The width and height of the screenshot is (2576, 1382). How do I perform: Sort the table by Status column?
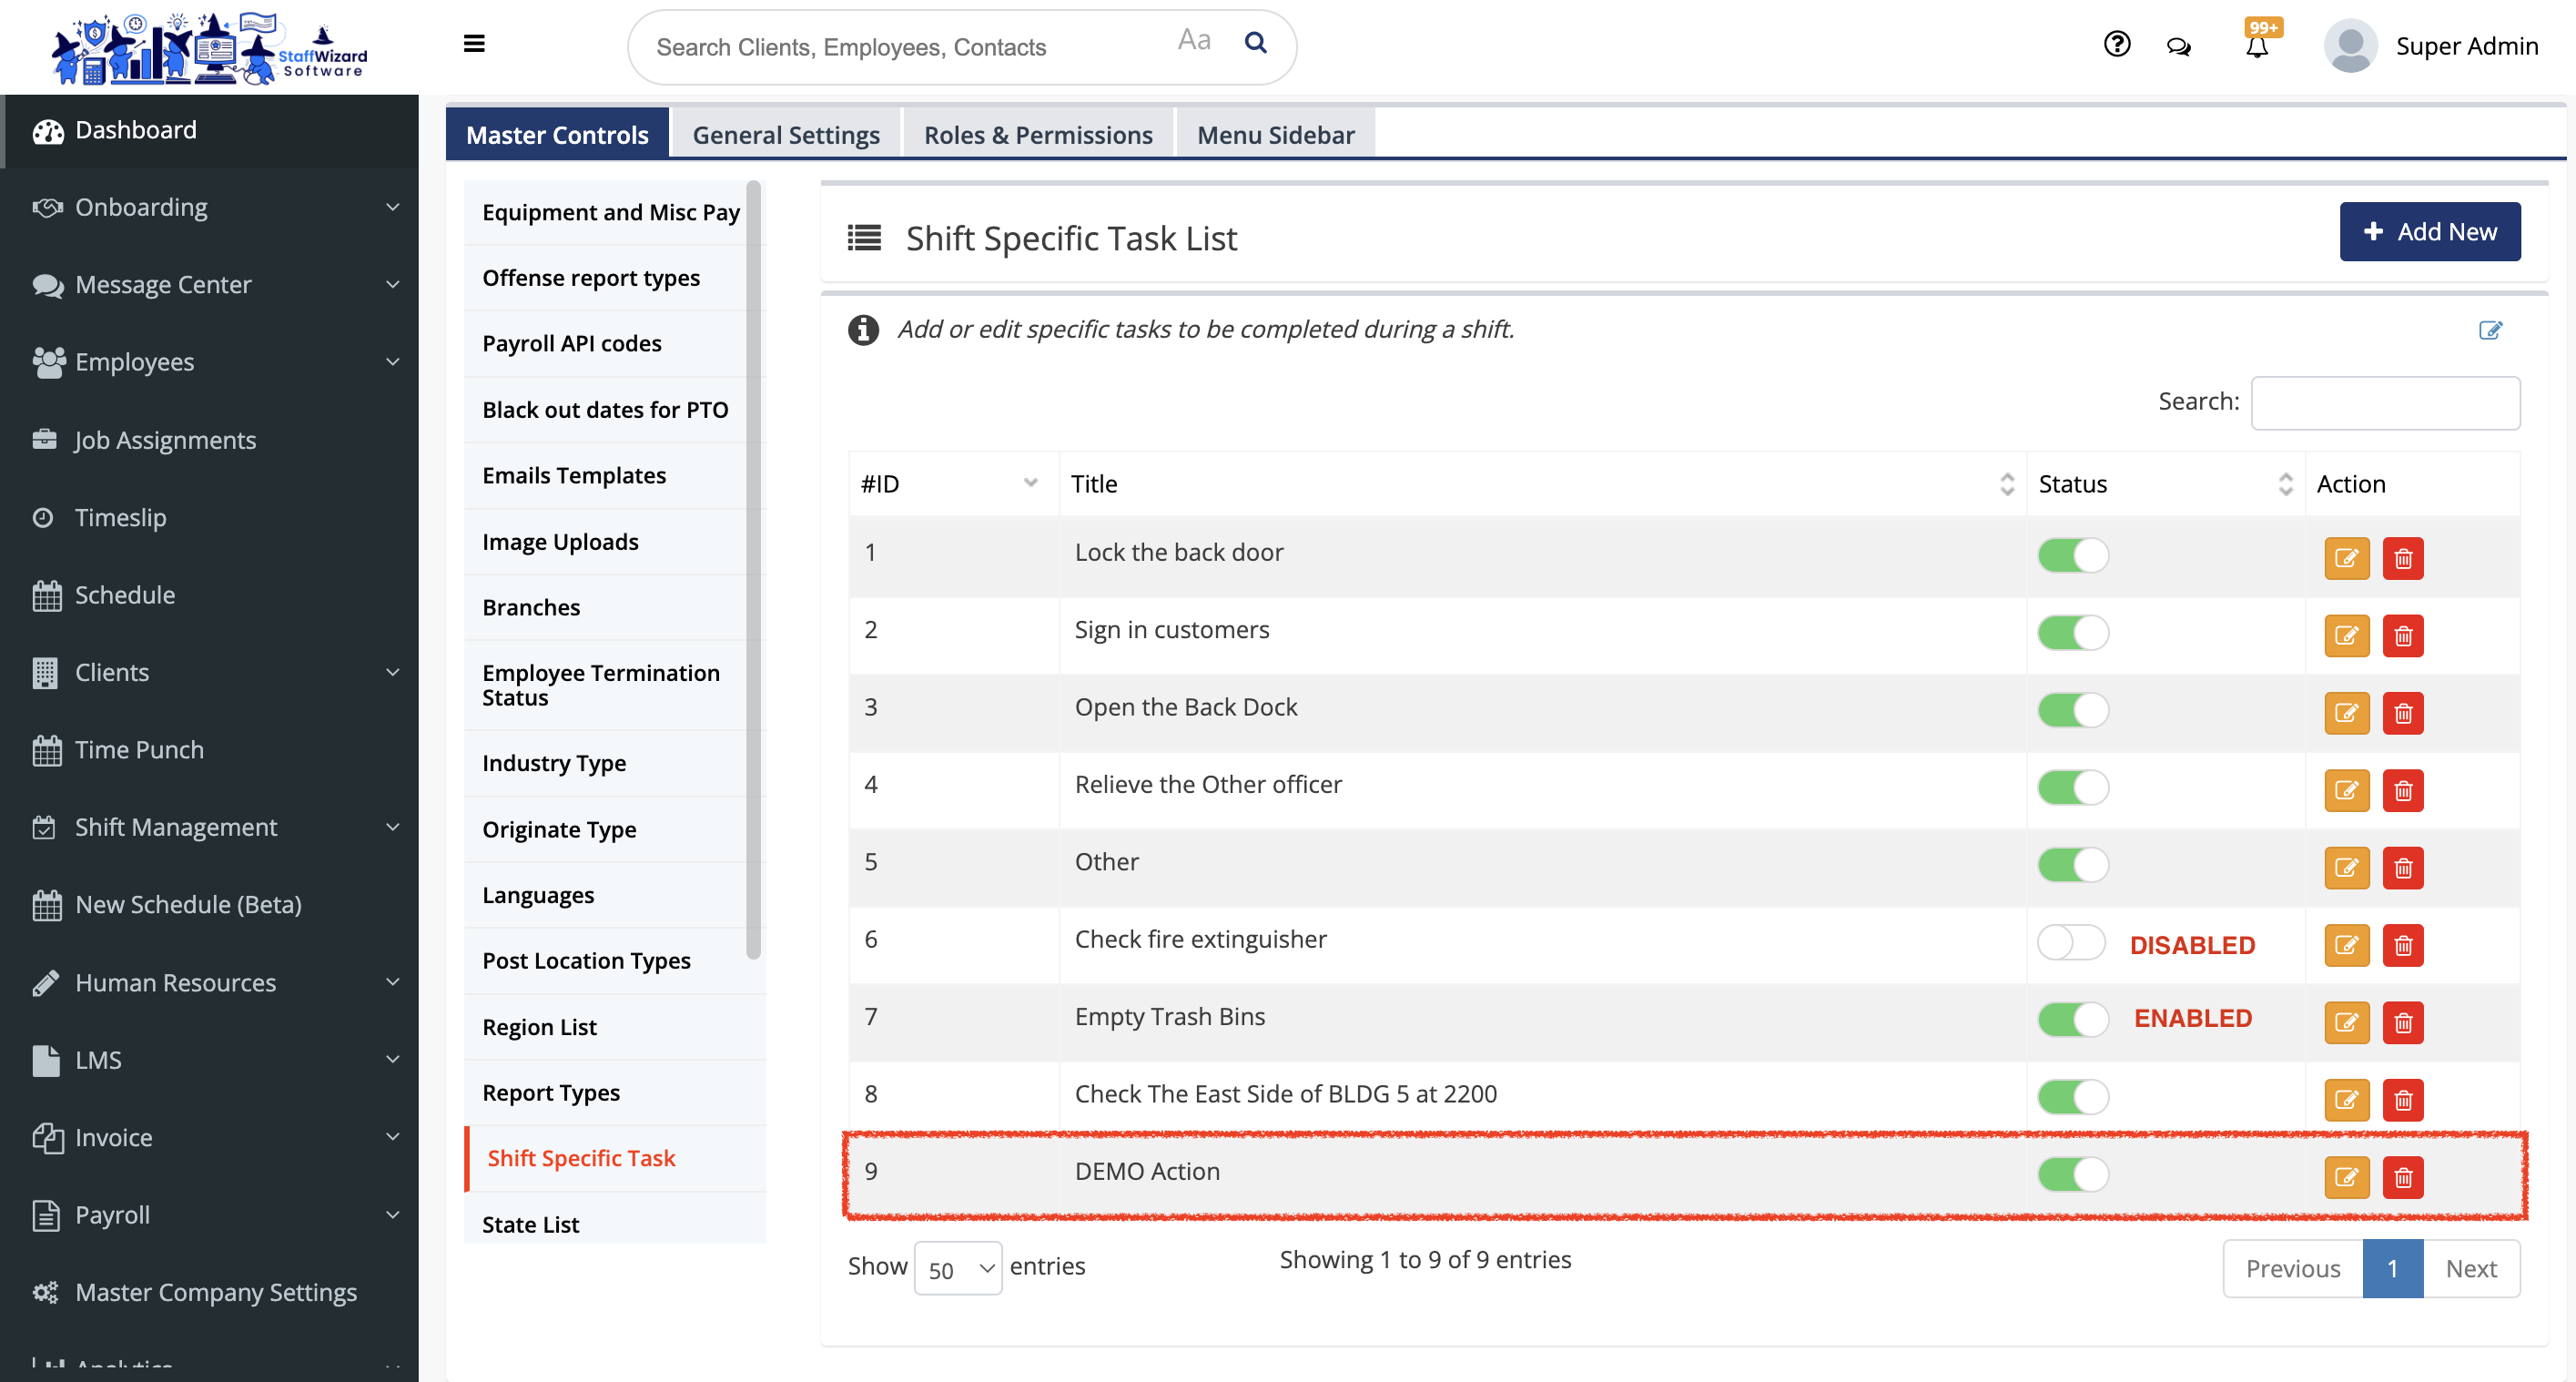click(2166, 484)
